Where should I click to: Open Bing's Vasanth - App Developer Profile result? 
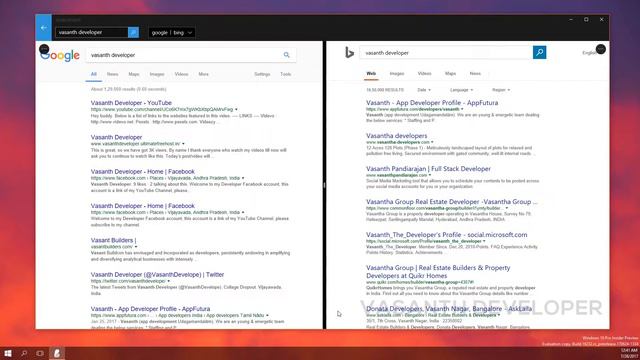pyautogui.click(x=432, y=103)
